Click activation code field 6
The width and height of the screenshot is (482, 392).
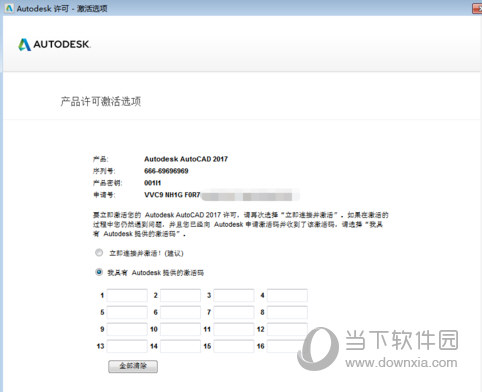pos(180,312)
